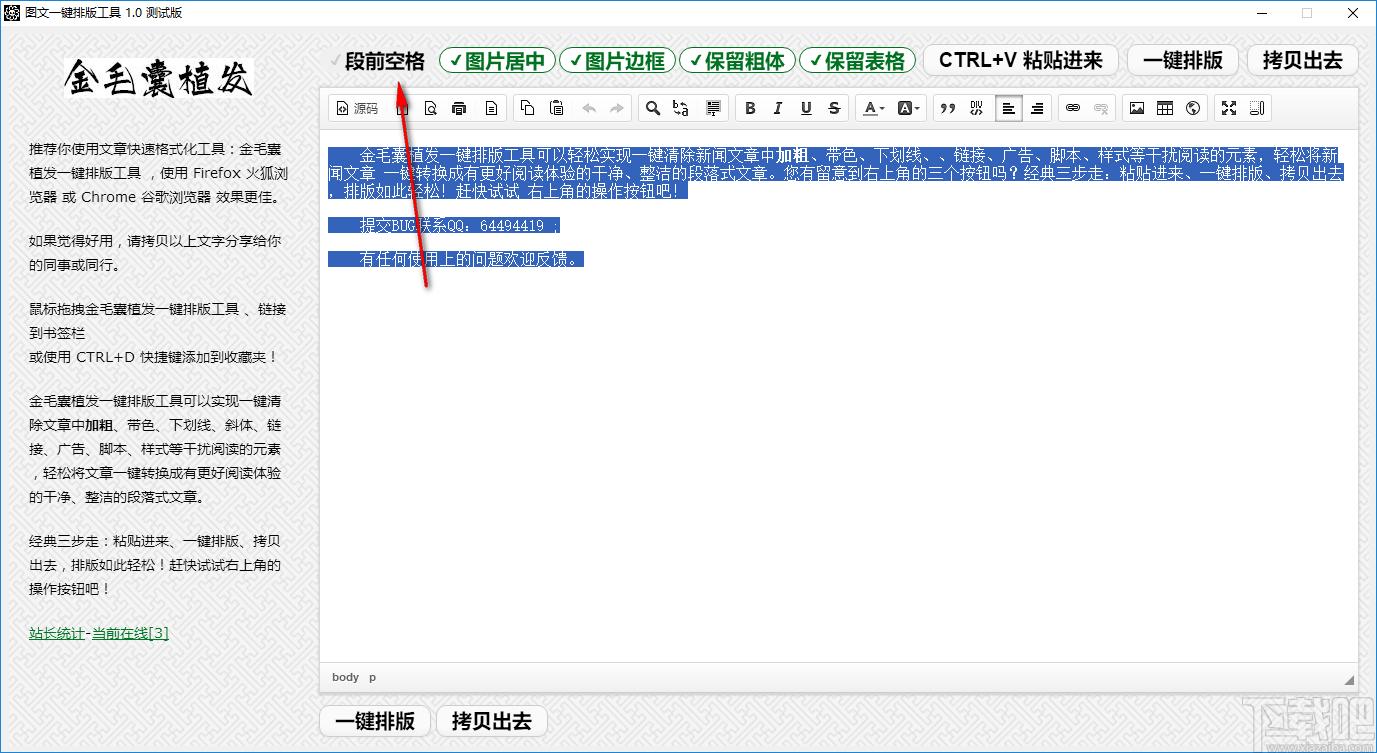Image resolution: width=1377 pixels, height=753 pixels.
Task: Click the 金毛囊植发 logo image
Action: pyautogui.click(x=160, y=78)
